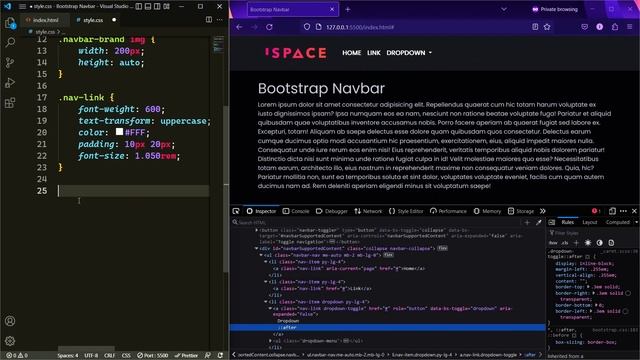
Task: Toggle the bottom panel layout icon in VS Code
Action: tap(148, 7)
